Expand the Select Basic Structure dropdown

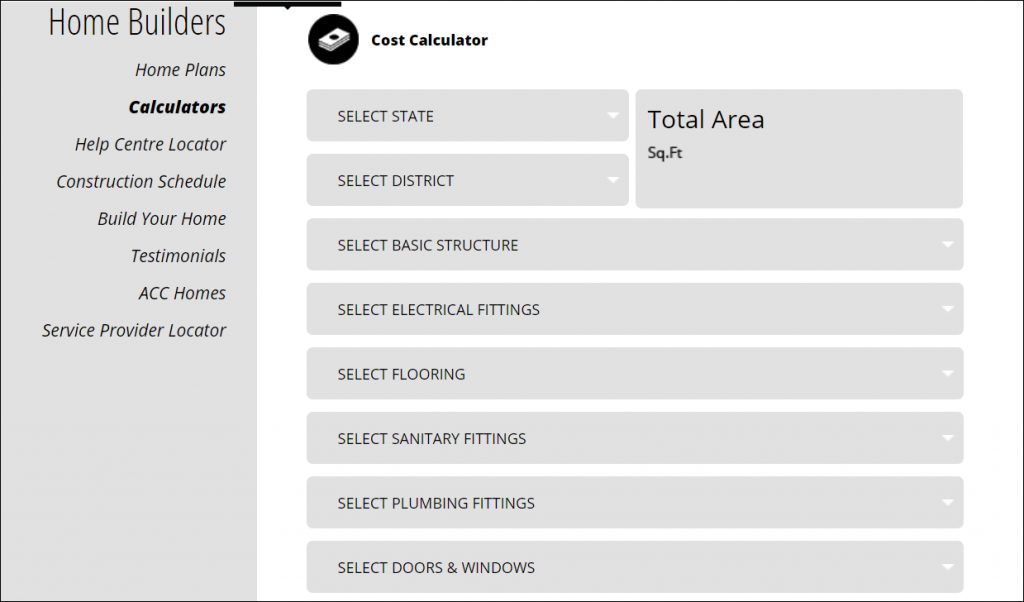(634, 245)
